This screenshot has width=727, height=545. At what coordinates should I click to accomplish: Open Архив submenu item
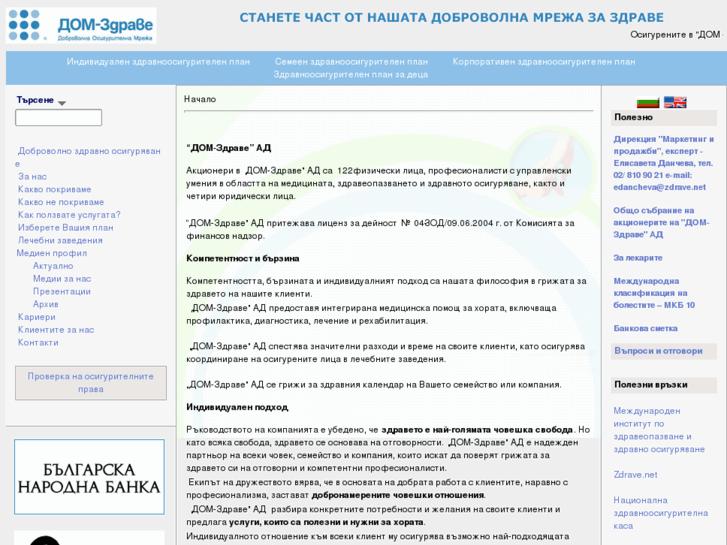[x=45, y=304]
